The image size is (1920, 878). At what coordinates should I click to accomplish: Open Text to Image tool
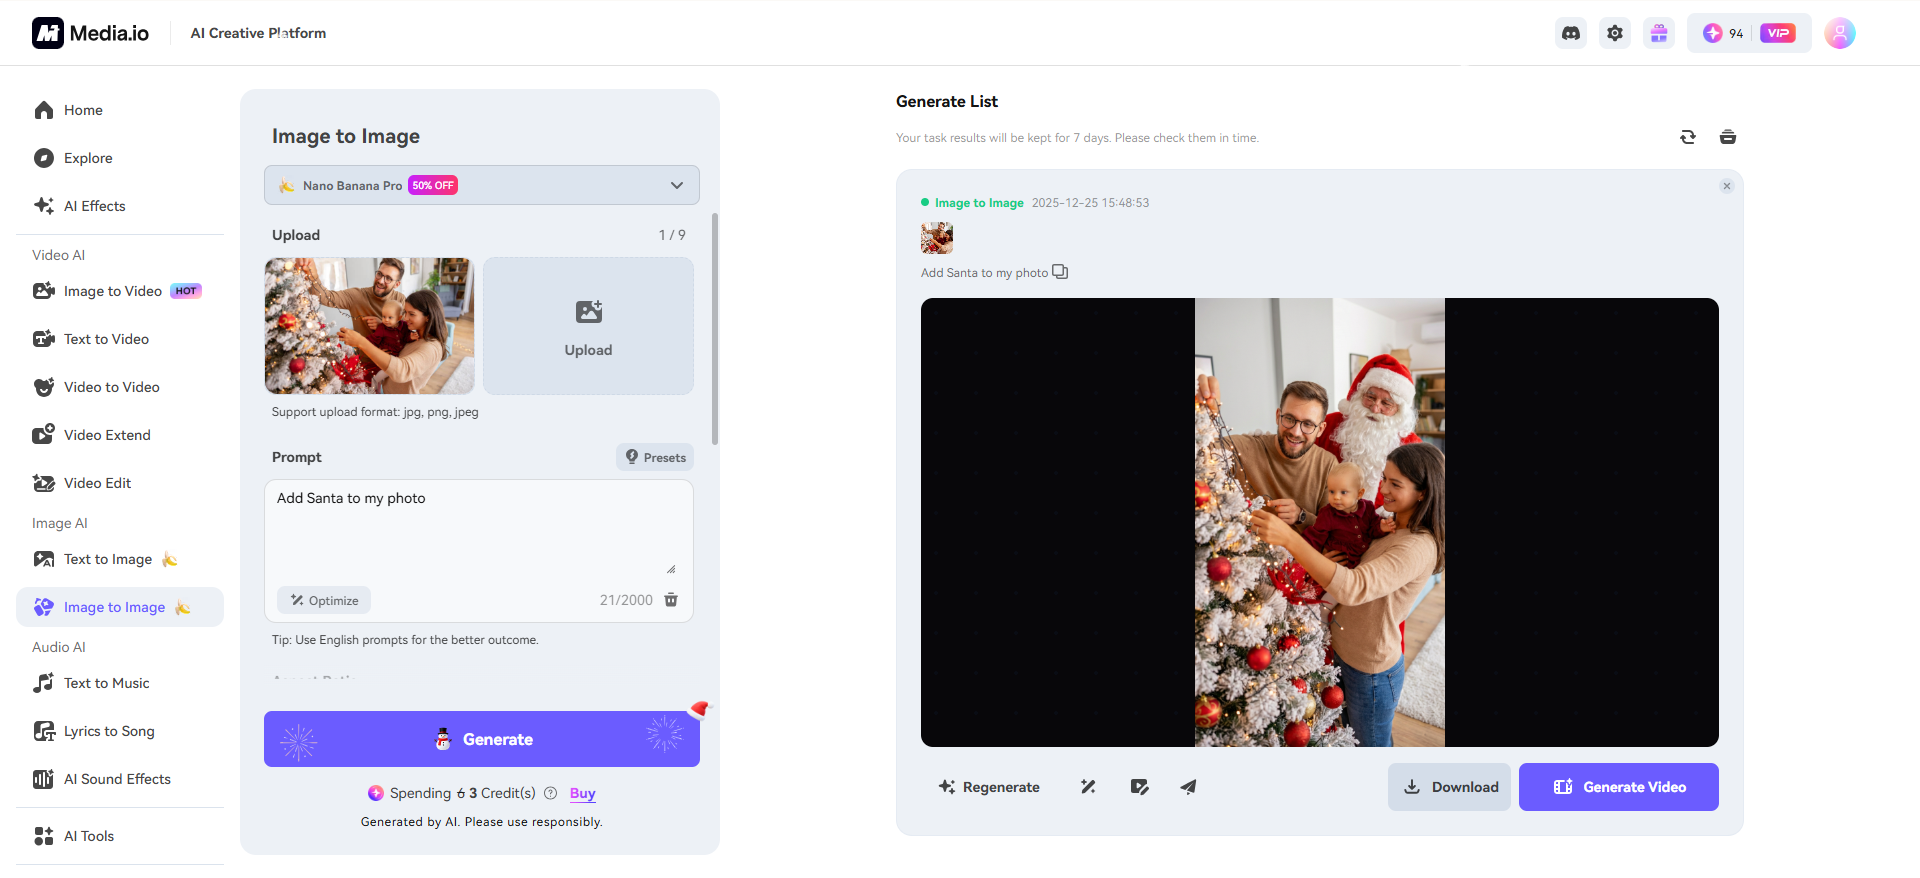120,559
